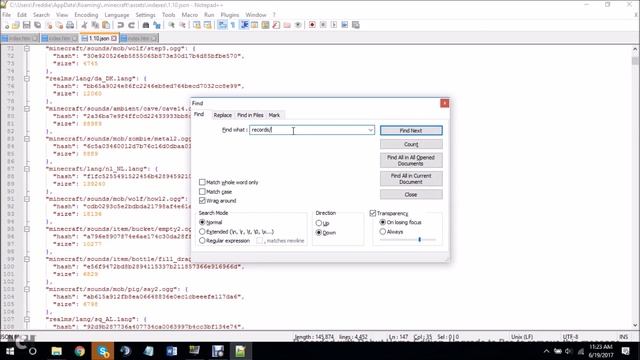Click the Redo toolbar icon
Image resolution: width=640 pixels, height=360 pixels.
131,25
